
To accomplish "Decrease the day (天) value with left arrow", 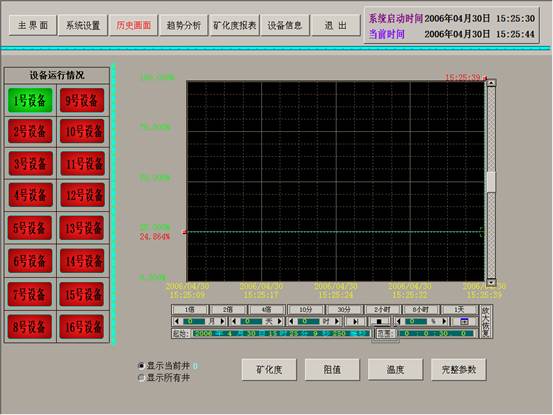I will click(x=234, y=321).
